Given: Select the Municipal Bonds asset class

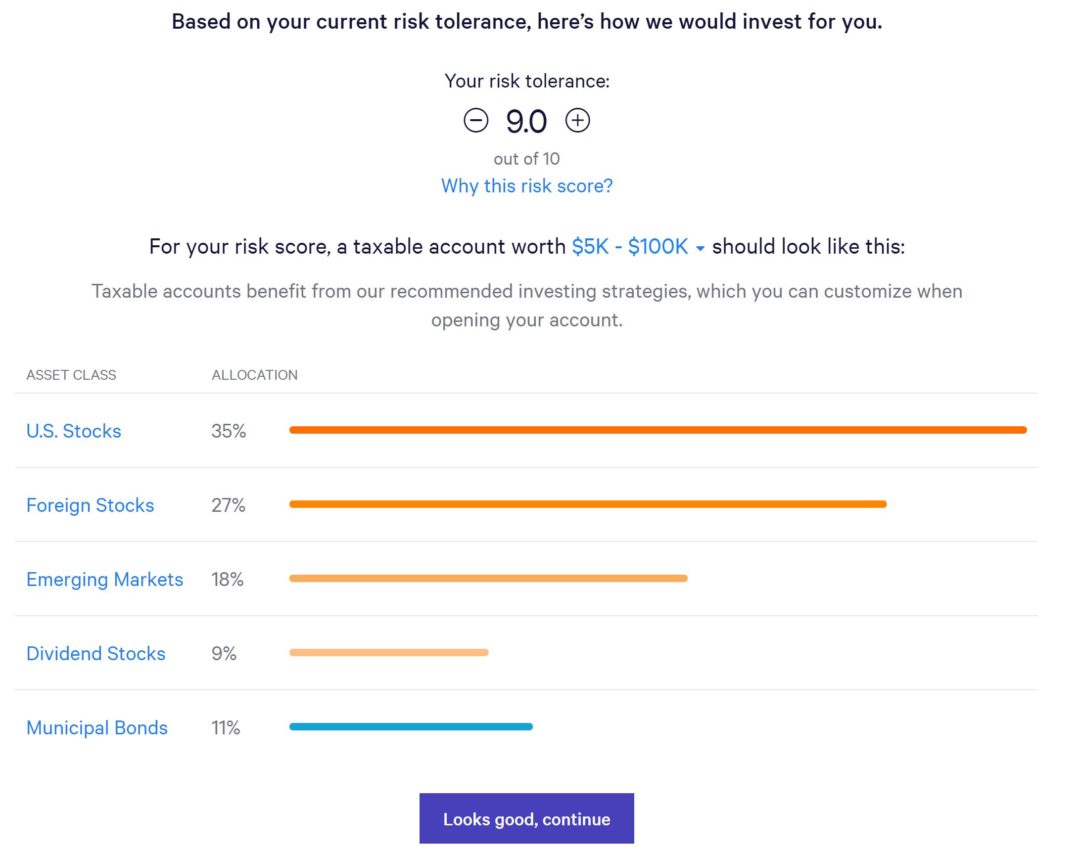Looking at the screenshot, I should click(96, 728).
